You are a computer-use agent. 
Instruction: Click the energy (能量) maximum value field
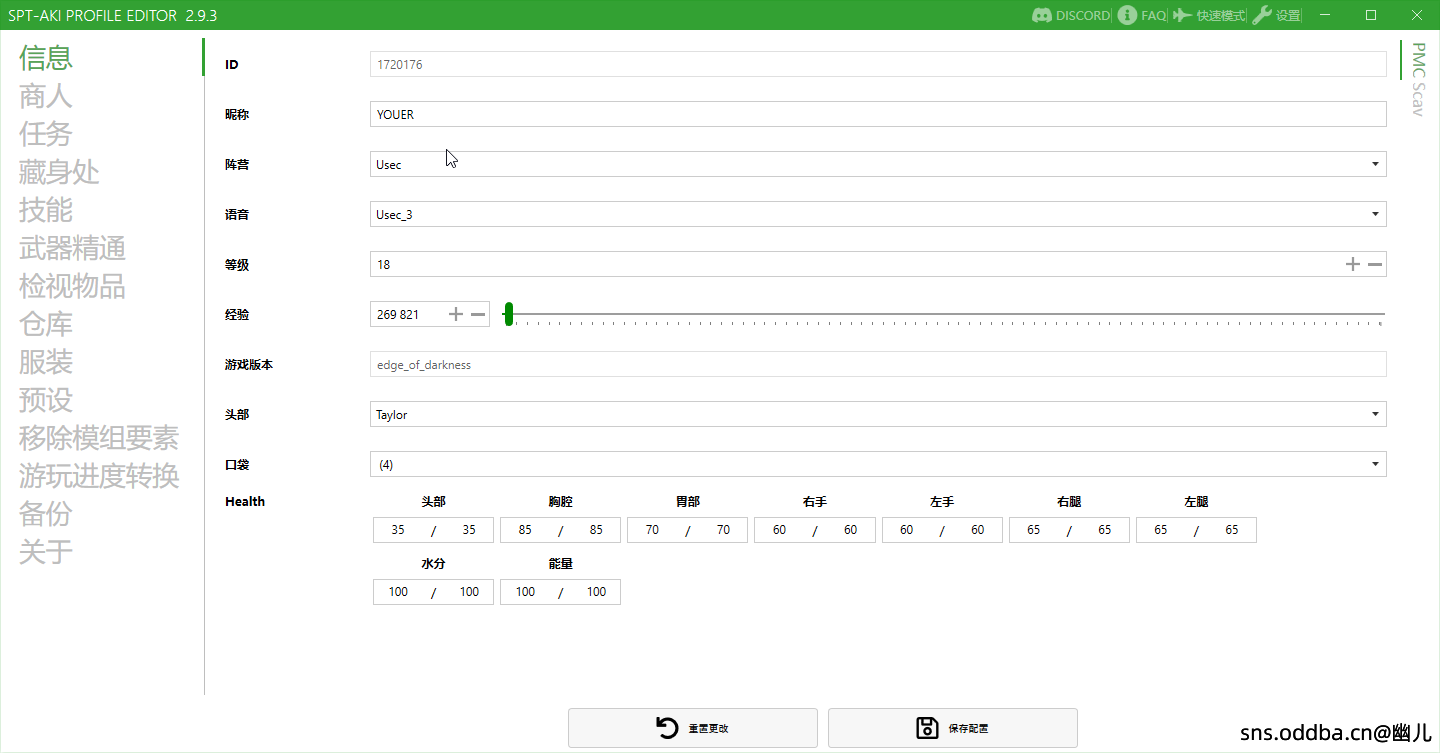(x=596, y=592)
